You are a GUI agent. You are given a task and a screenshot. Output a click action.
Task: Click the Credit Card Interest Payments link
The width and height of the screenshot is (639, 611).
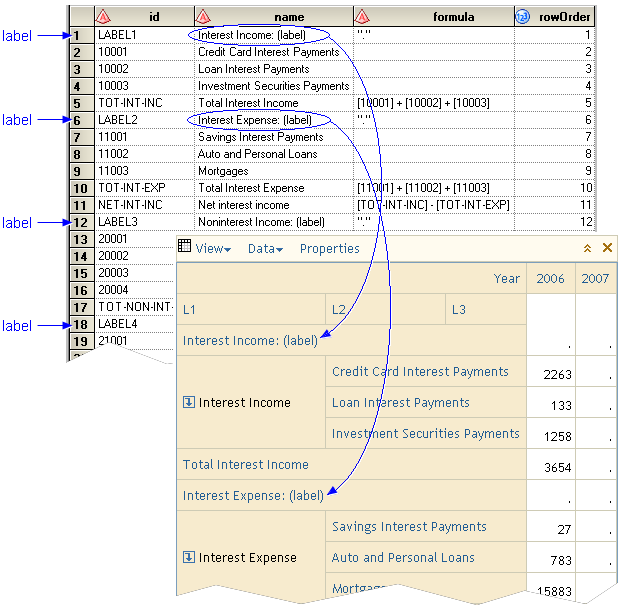click(x=420, y=372)
